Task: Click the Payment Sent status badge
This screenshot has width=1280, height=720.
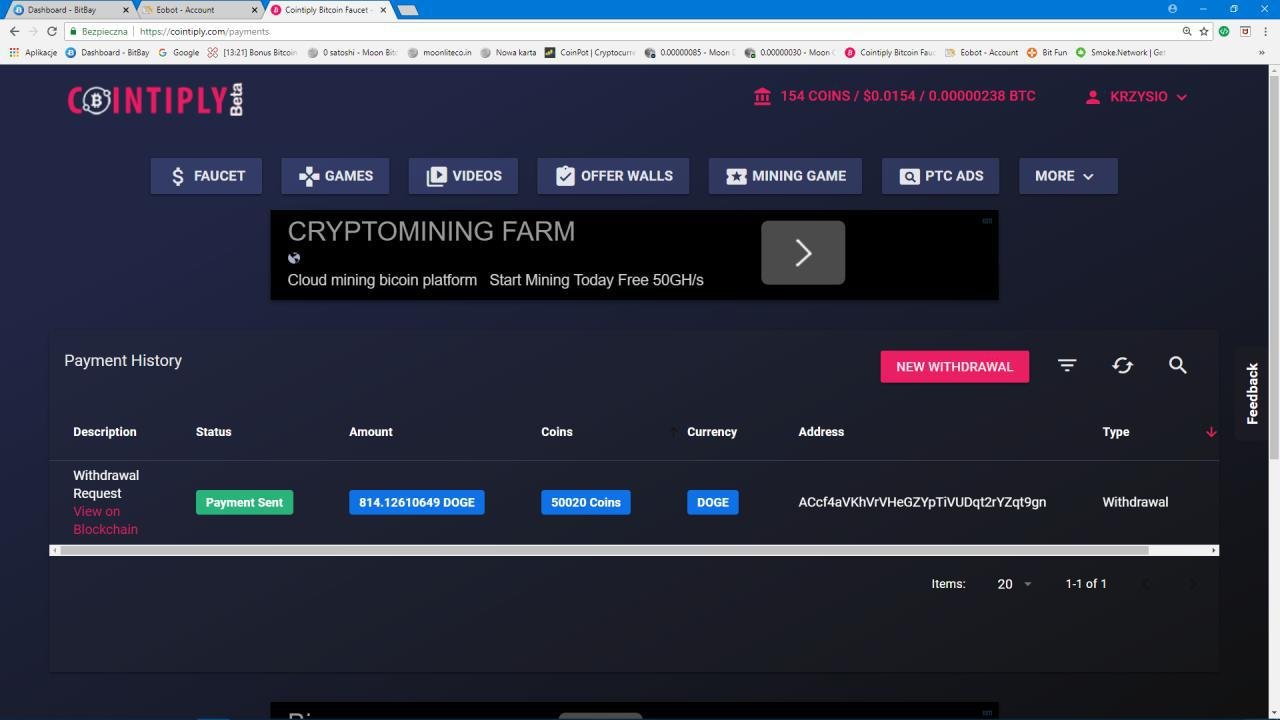Action: tap(244, 502)
